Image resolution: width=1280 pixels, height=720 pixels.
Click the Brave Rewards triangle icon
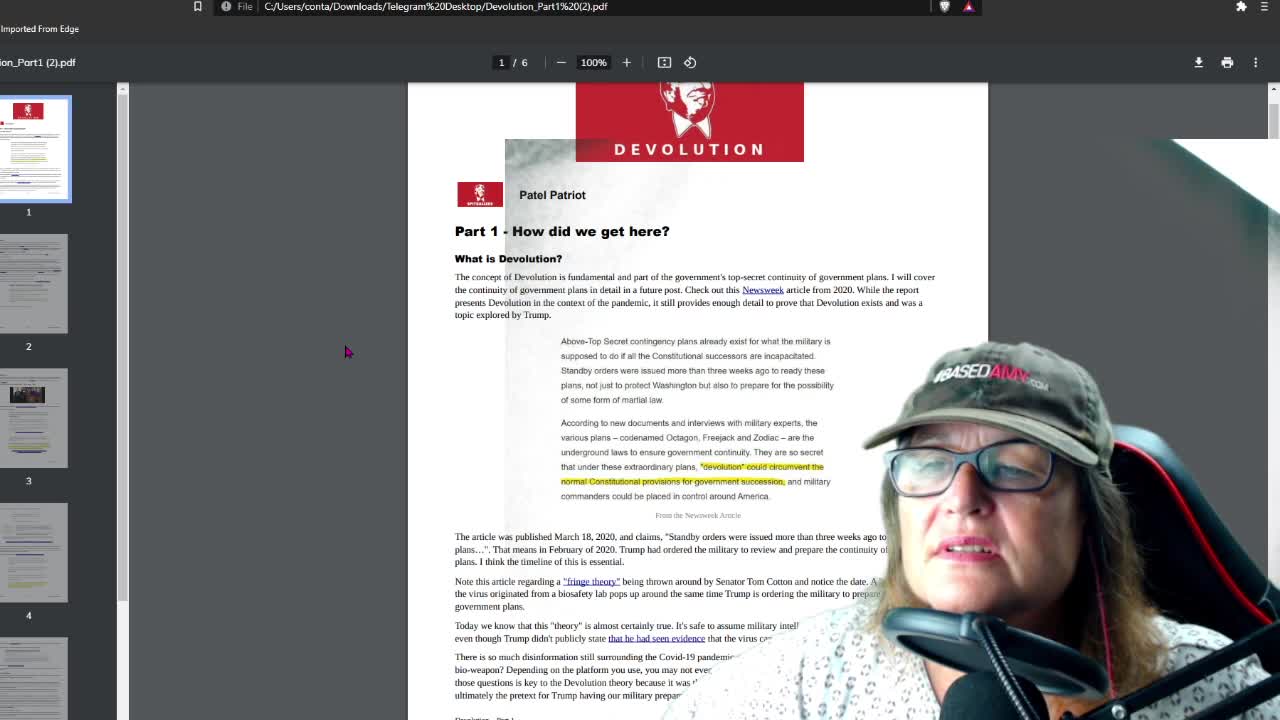point(968,7)
